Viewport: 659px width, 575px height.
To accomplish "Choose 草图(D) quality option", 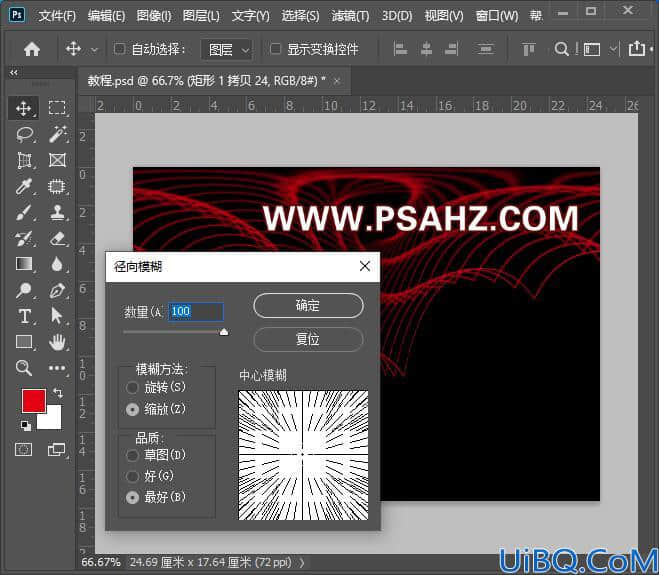I will [x=132, y=455].
